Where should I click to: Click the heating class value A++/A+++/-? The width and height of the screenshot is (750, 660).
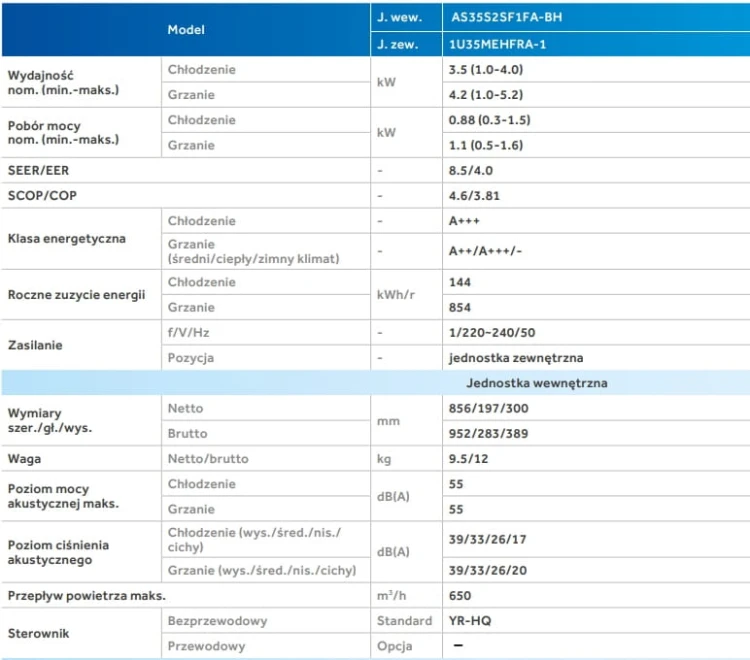[485, 251]
